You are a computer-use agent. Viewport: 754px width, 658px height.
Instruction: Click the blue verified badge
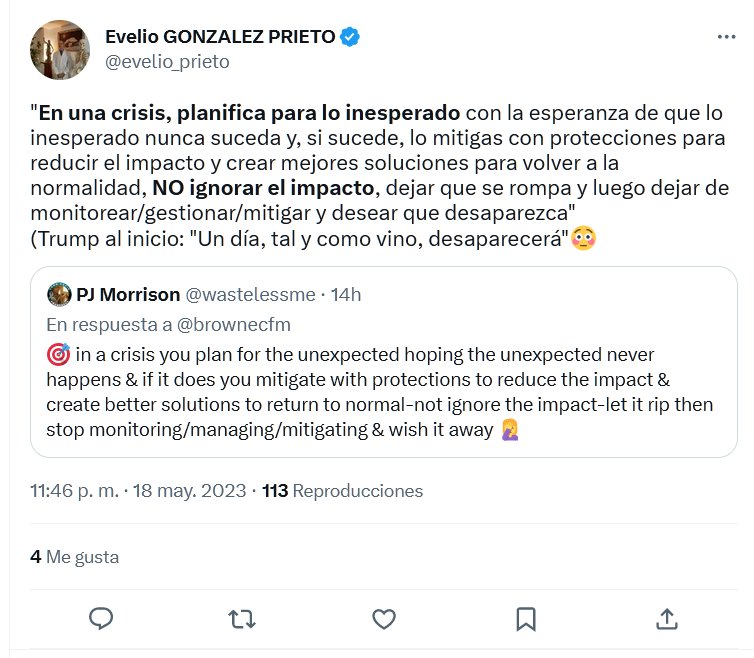(351, 38)
